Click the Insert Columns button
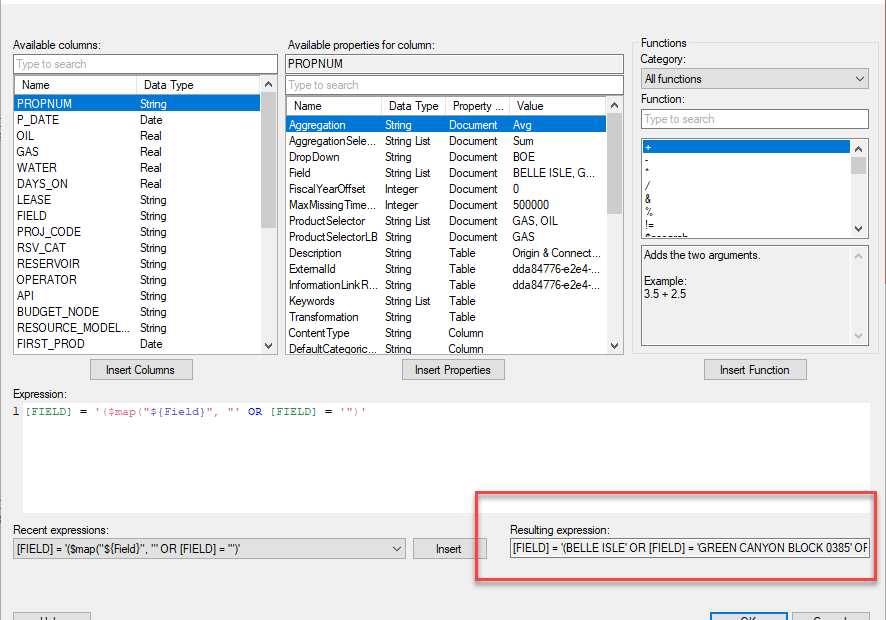886x620 pixels. coord(141,370)
